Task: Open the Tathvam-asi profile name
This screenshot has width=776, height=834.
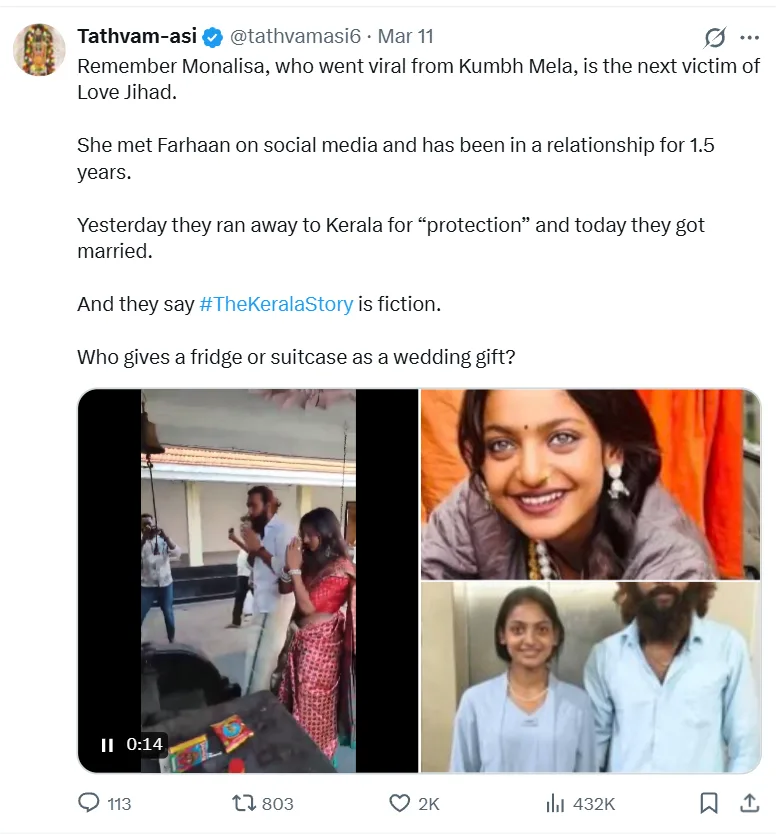Action: (135, 37)
